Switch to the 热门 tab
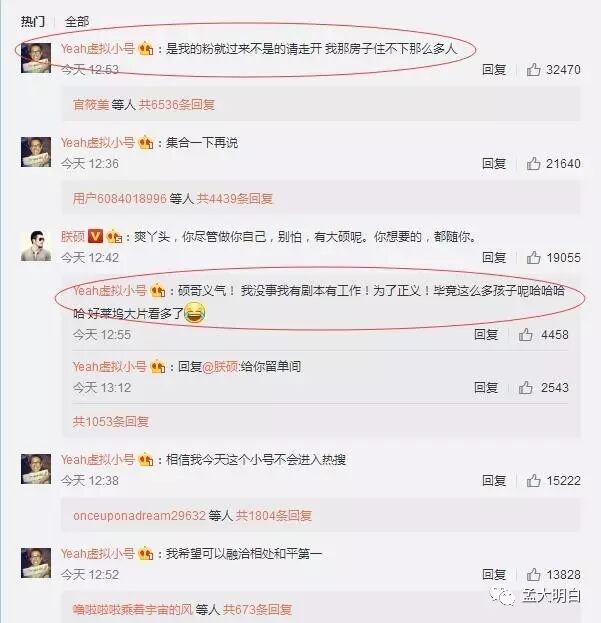The height and width of the screenshot is (623, 601). click(33, 21)
